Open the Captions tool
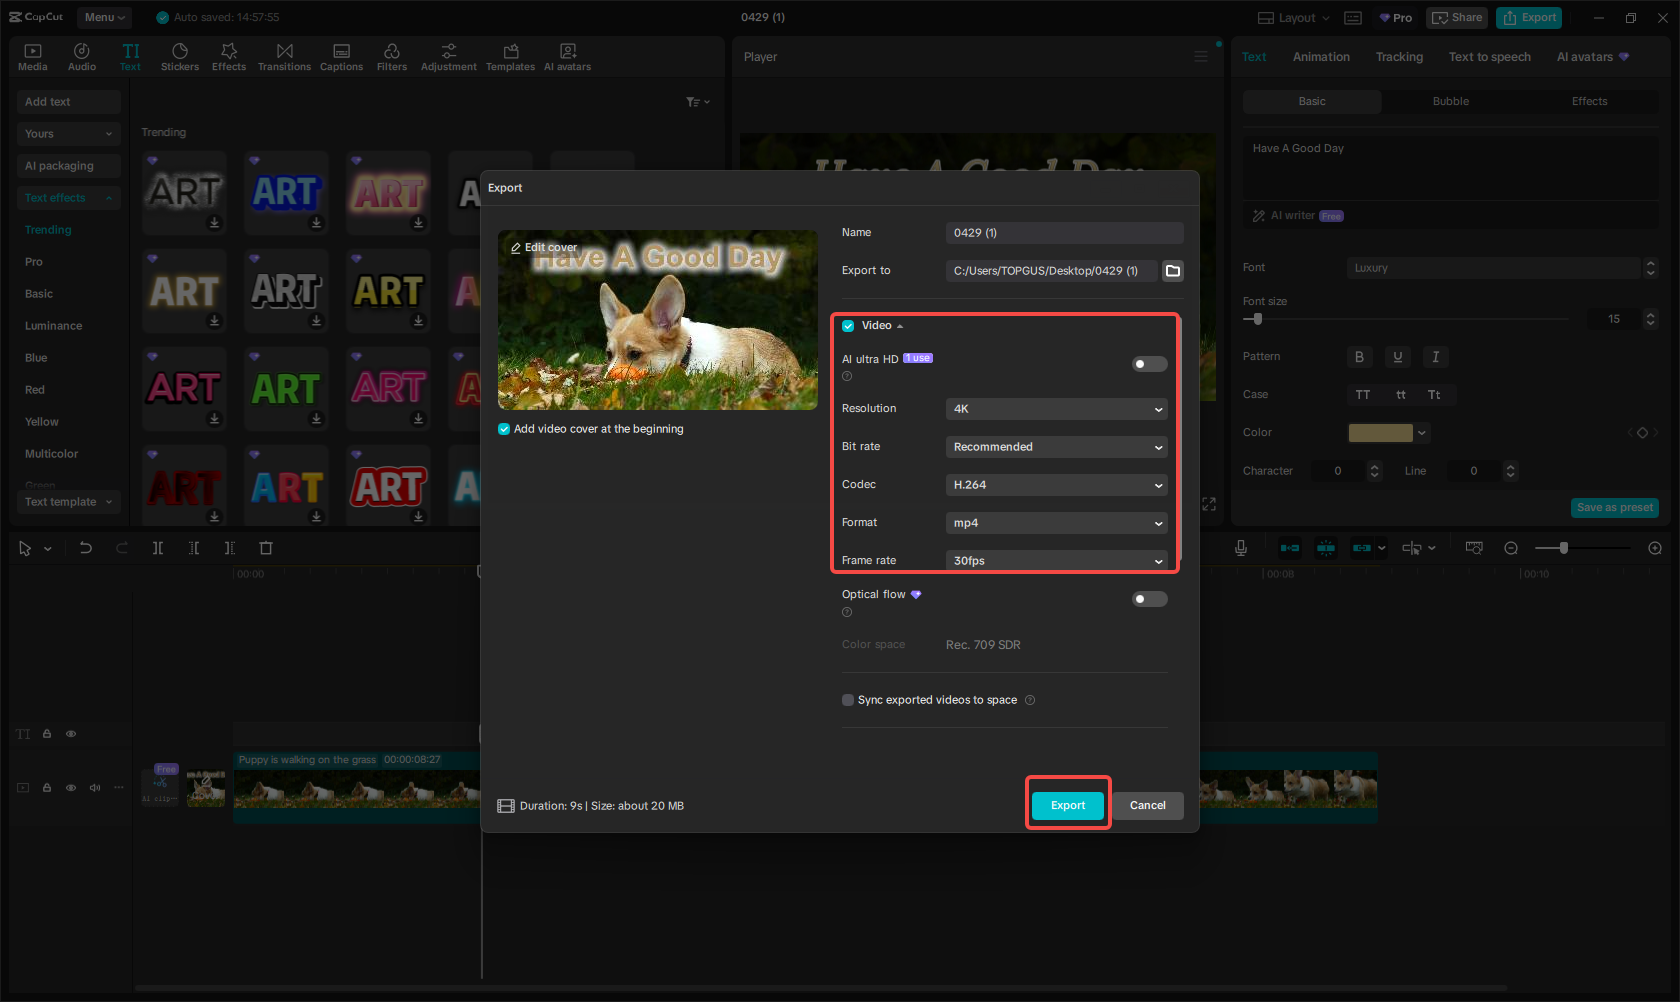Screen dimensions: 1680x1002 click(x=341, y=55)
